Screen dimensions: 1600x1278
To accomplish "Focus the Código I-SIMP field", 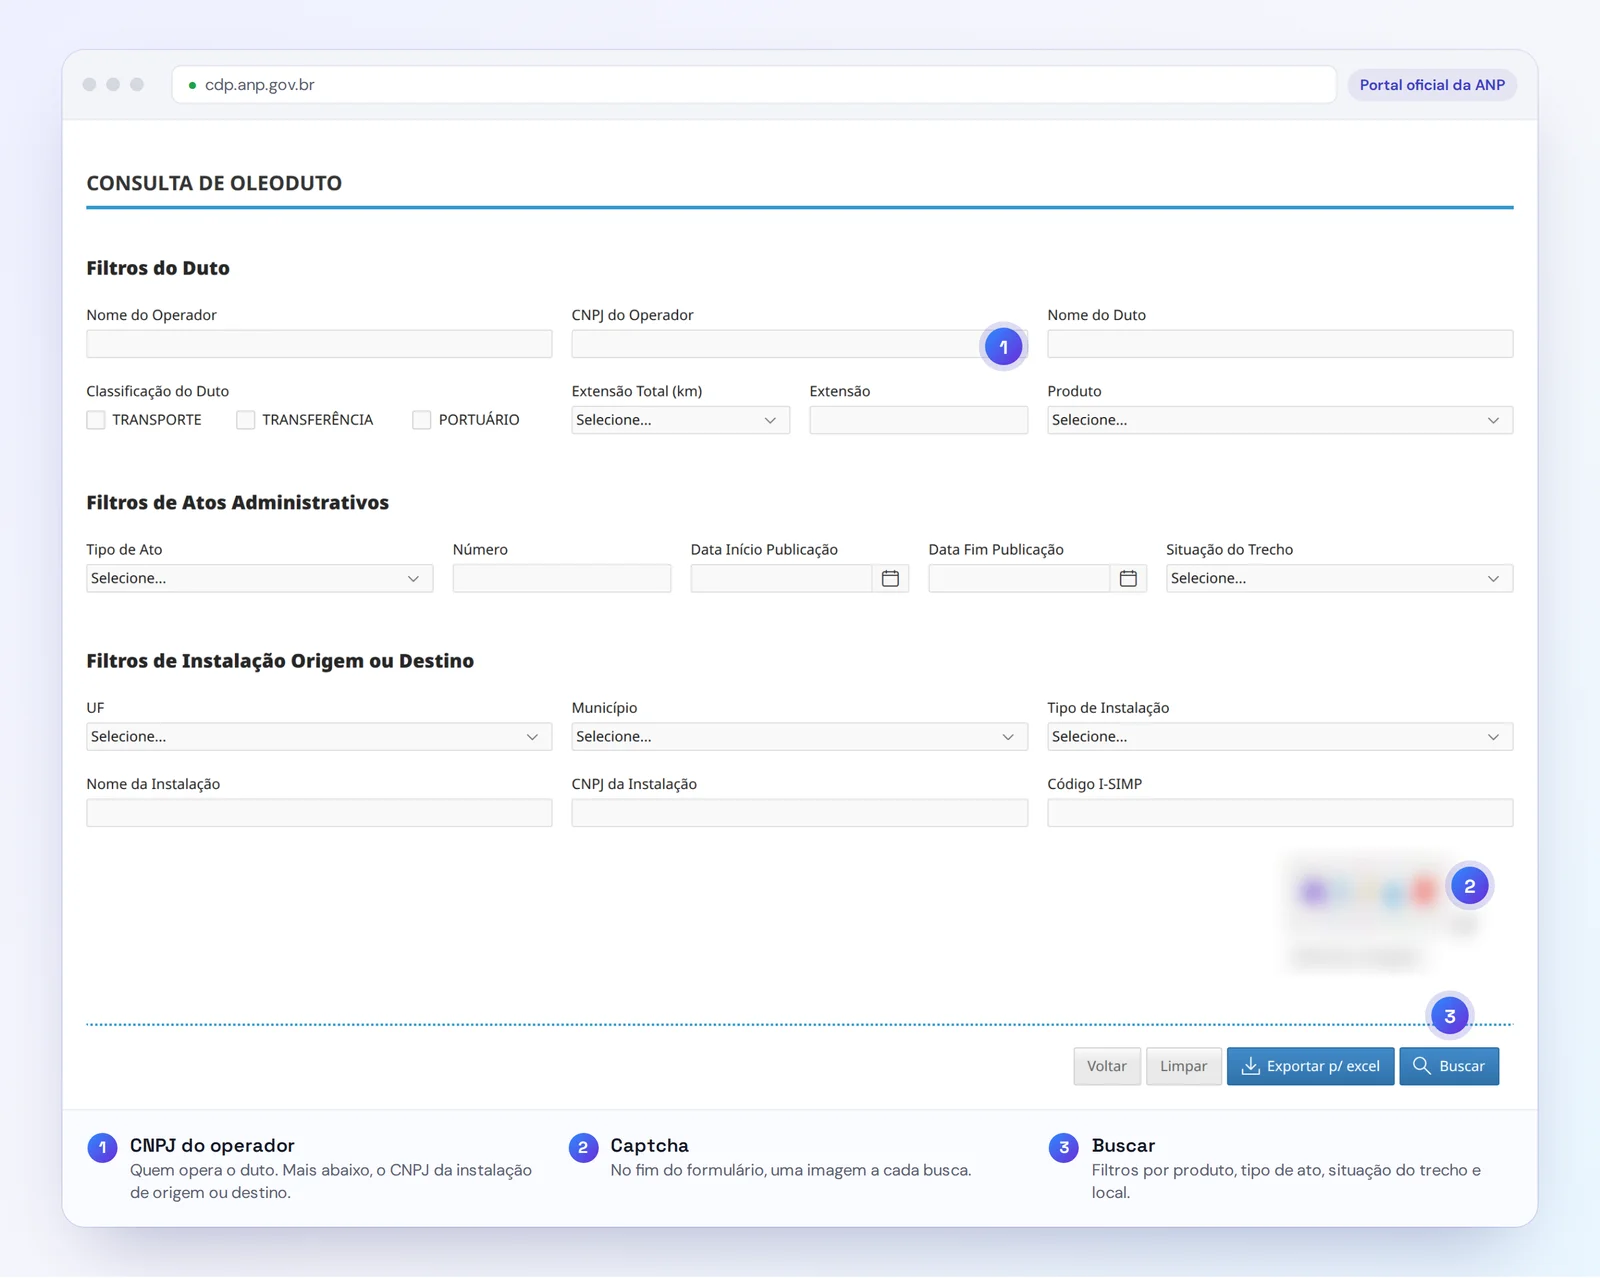I will [1280, 813].
